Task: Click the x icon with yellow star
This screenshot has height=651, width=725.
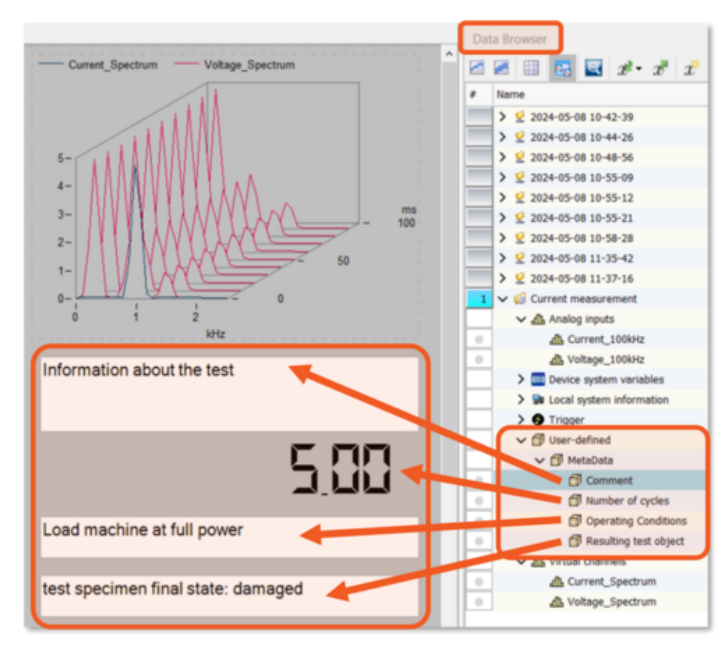Action: tap(692, 68)
